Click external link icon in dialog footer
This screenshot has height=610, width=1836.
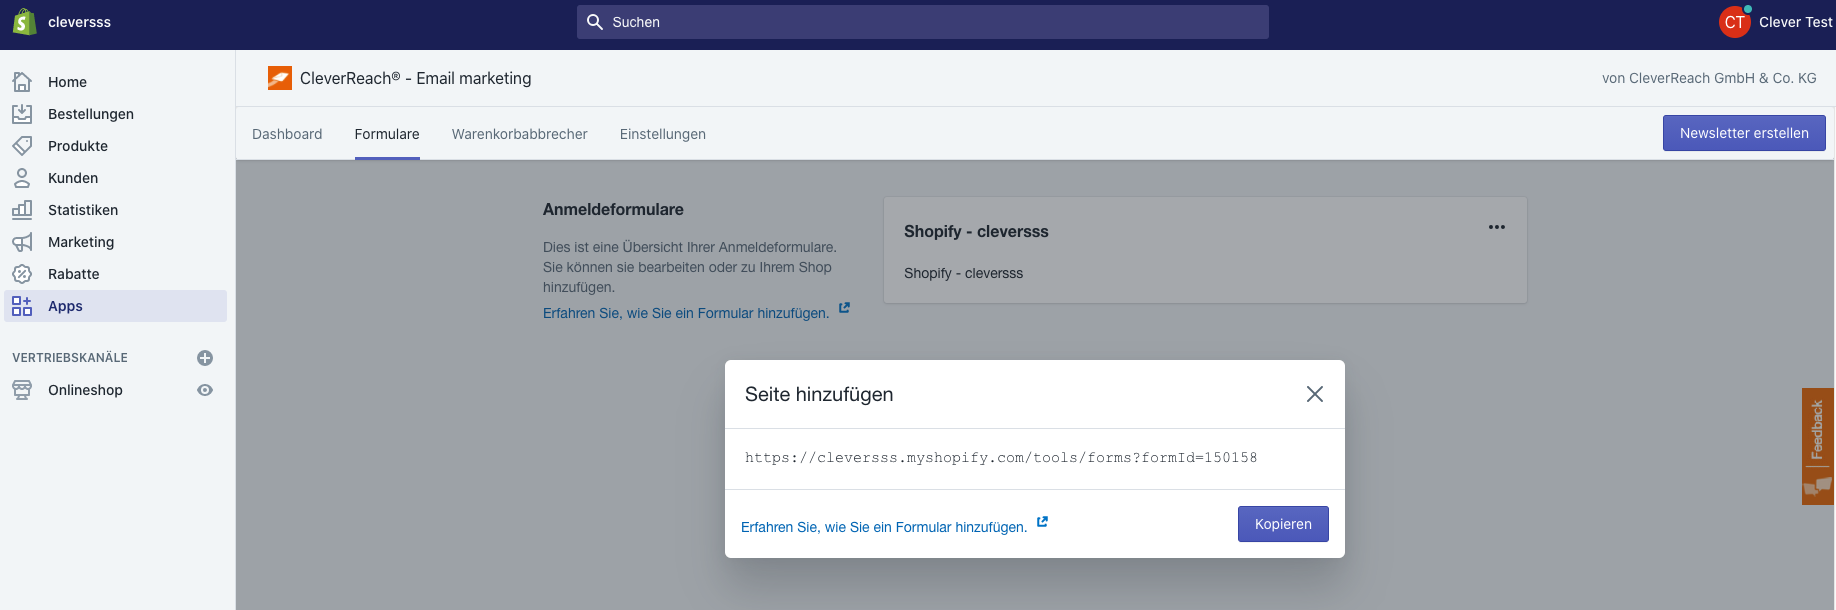[x=1042, y=522]
